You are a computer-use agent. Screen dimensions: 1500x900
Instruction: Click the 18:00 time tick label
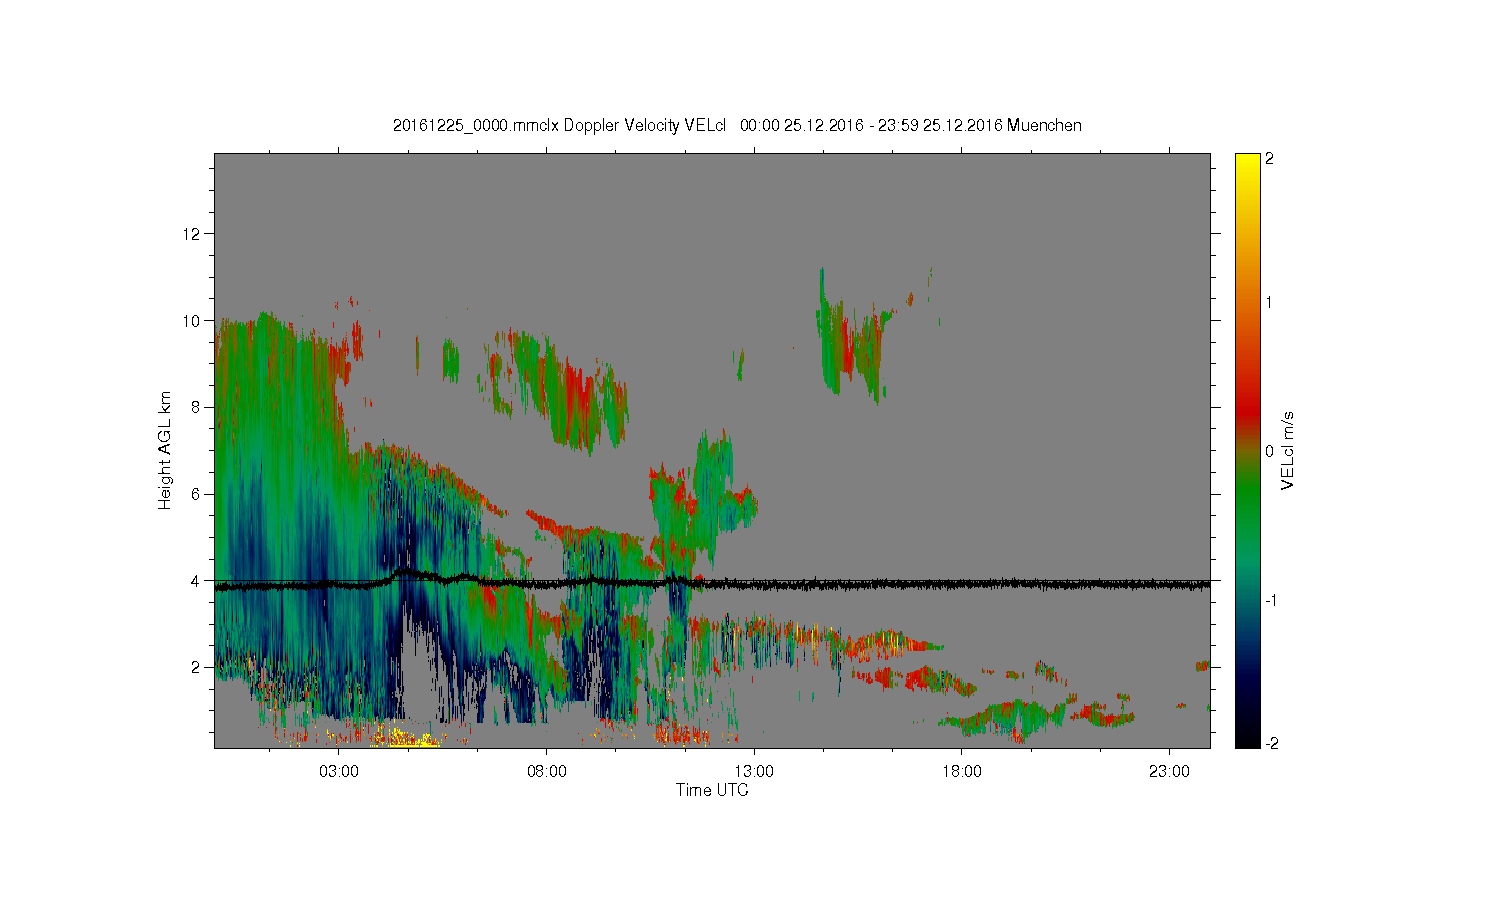962,772
